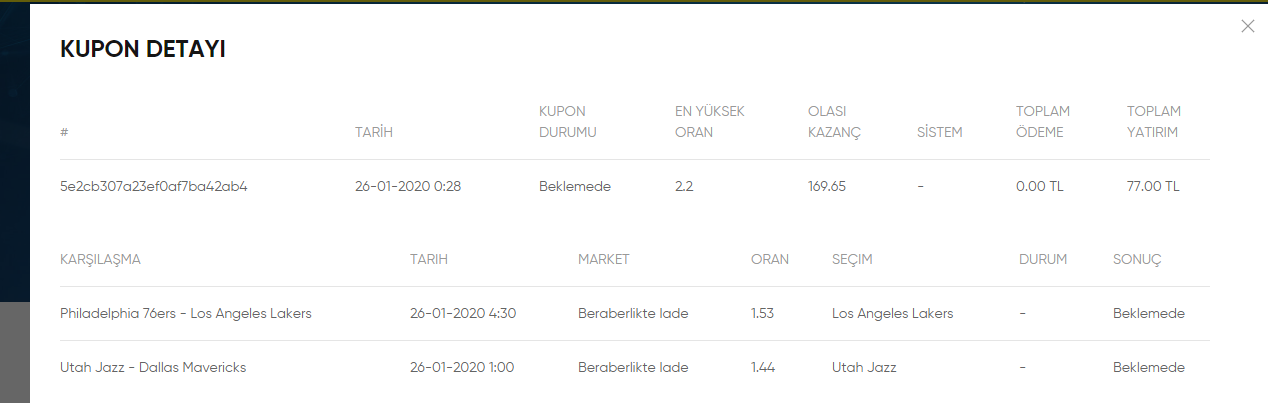The height and width of the screenshot is (403, 1268).
Task: Select the 1.44 odds value
Action: tap(764, 367)
